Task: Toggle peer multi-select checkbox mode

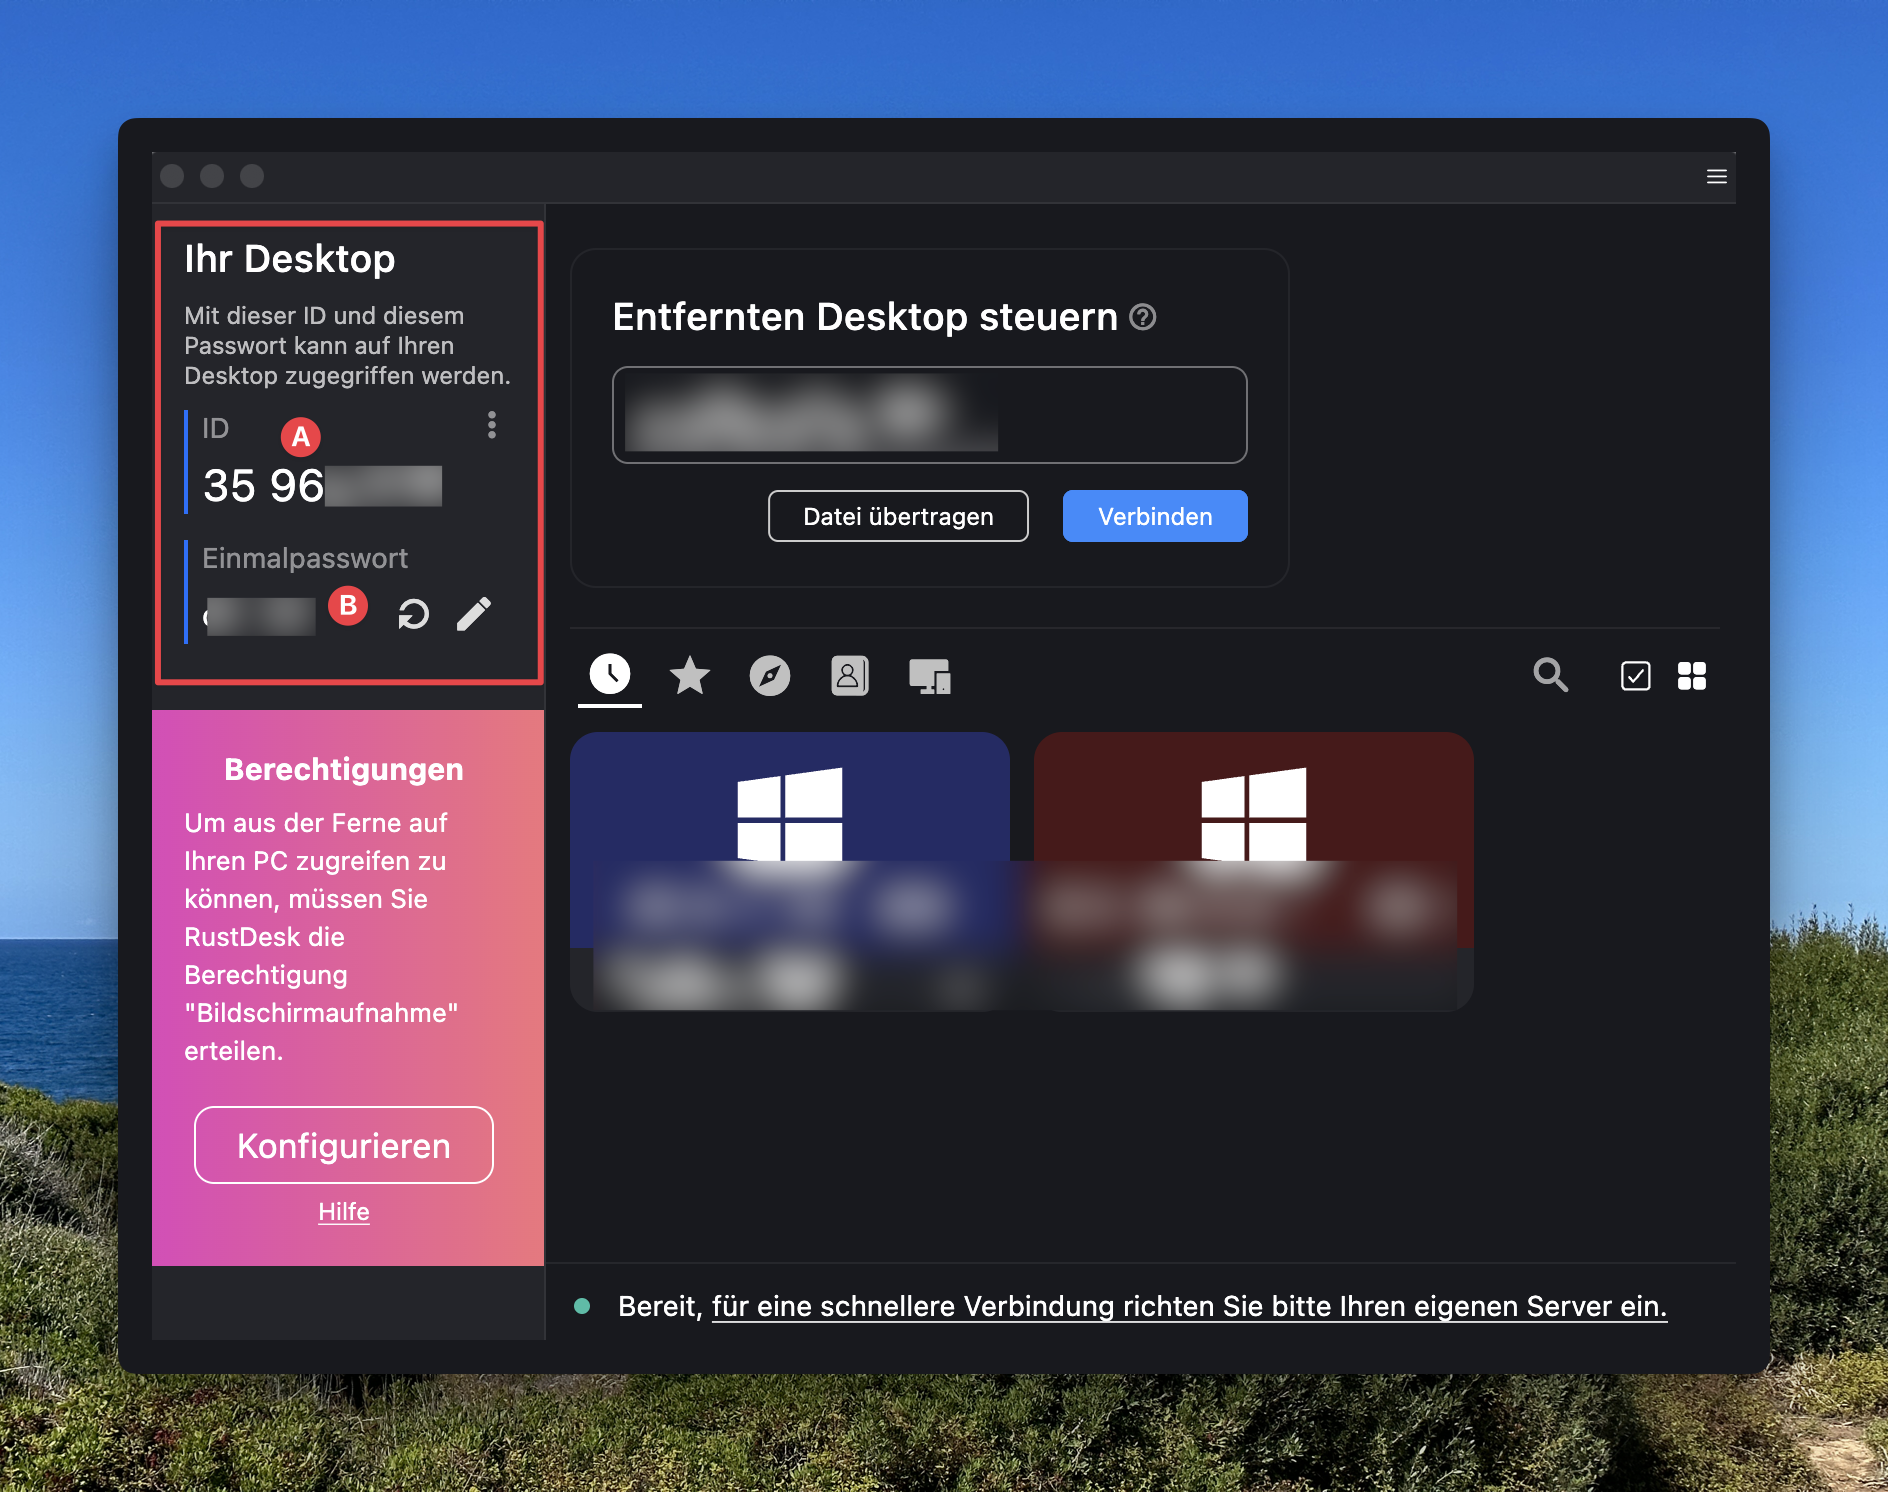Action: (x=1634, y=676)
